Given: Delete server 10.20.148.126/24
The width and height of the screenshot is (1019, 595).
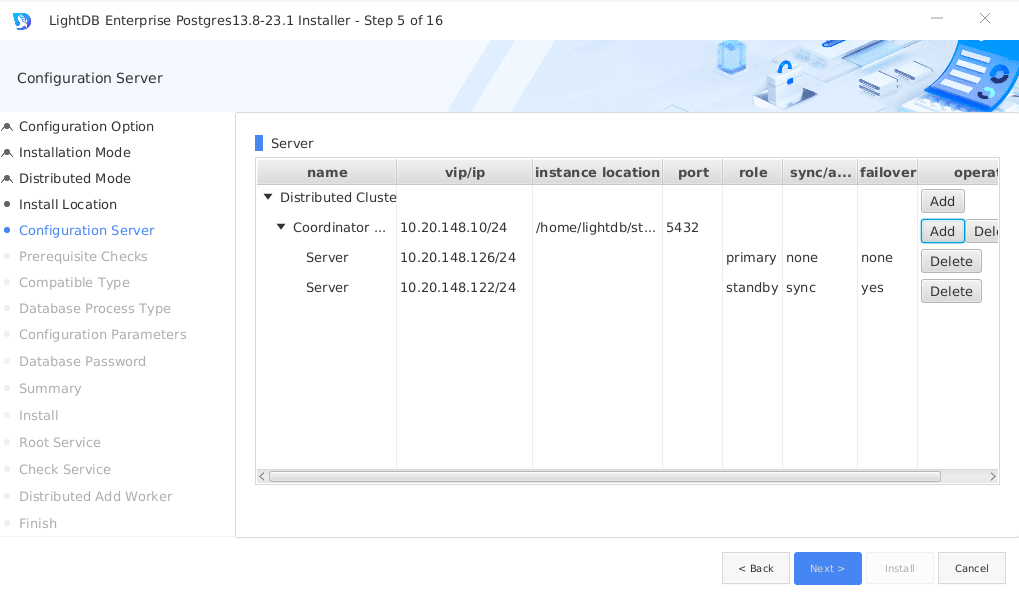Looking at the screenshot, I should (x=951, y=261).
